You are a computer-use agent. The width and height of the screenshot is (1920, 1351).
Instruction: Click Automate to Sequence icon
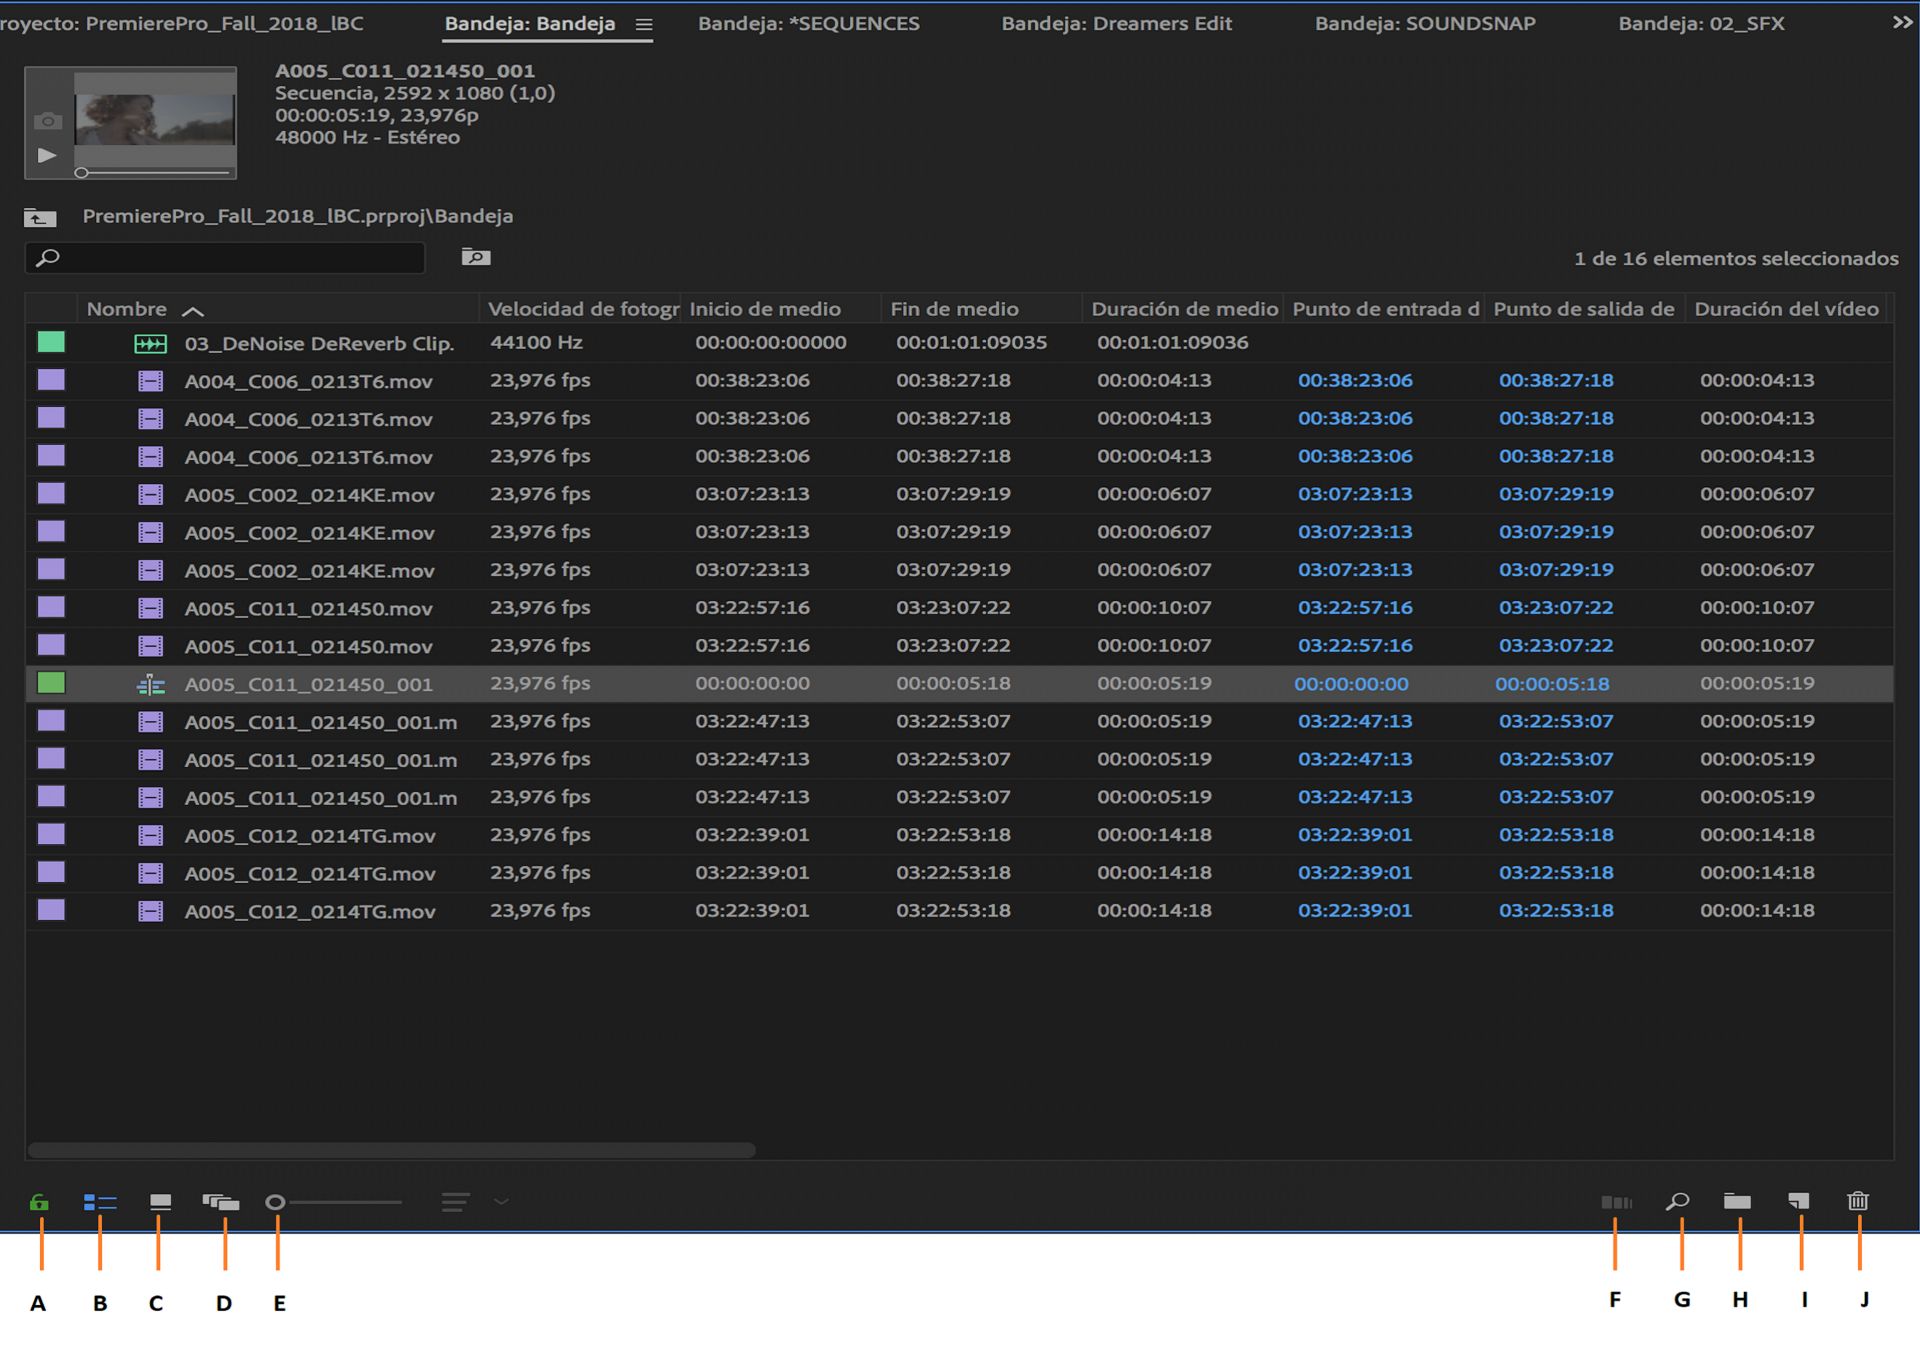(x=1616, y=1202)
